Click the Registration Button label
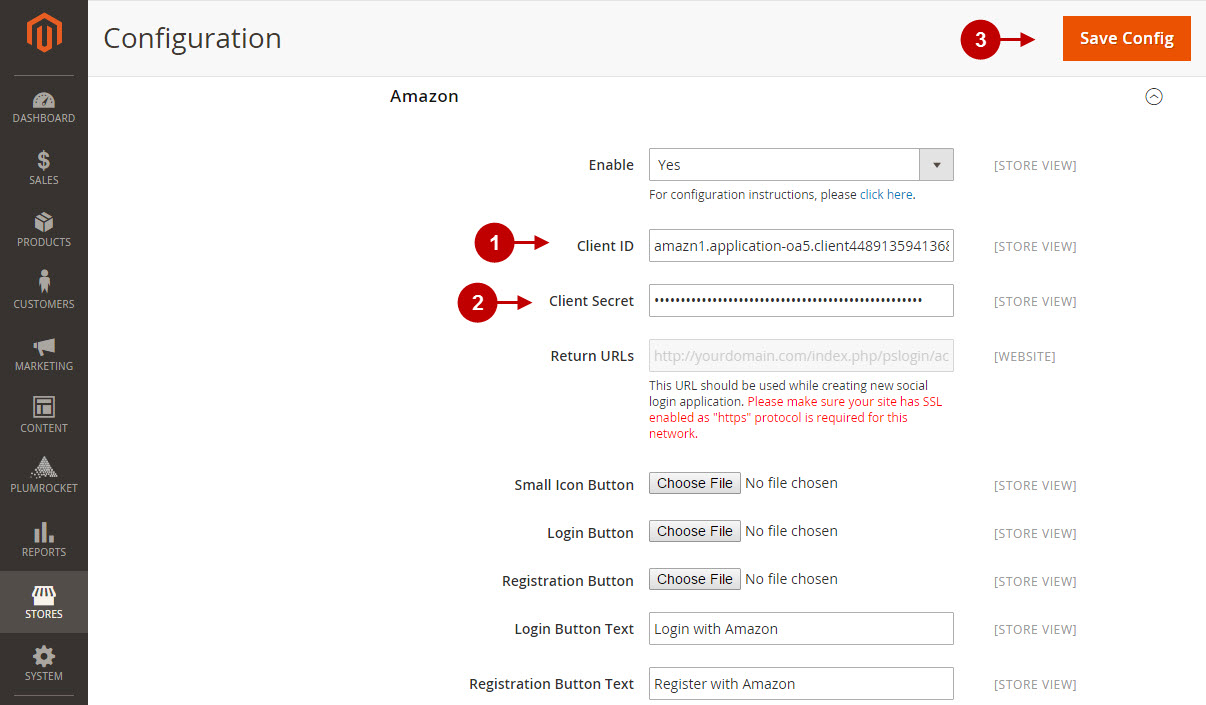 point(568,581)
